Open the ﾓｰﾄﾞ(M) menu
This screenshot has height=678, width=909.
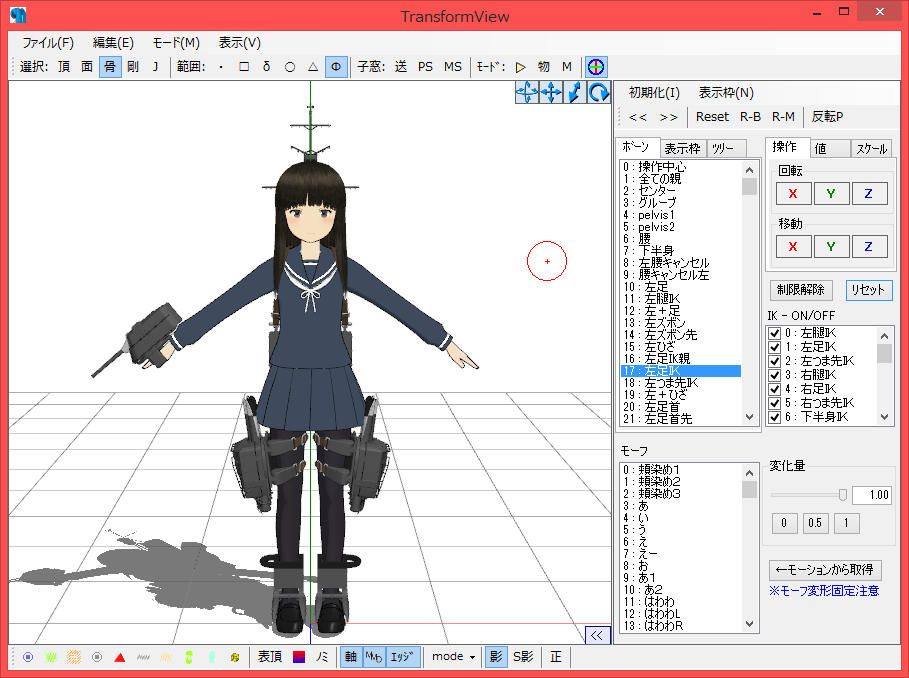(x=176, y=42)
